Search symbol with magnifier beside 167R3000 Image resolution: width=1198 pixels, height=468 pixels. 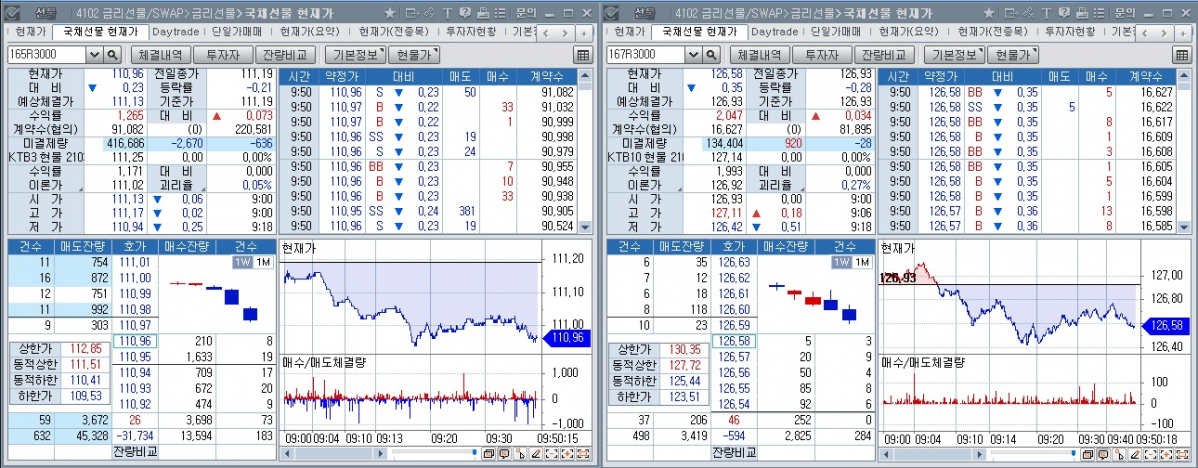click(x=711, y=55)
